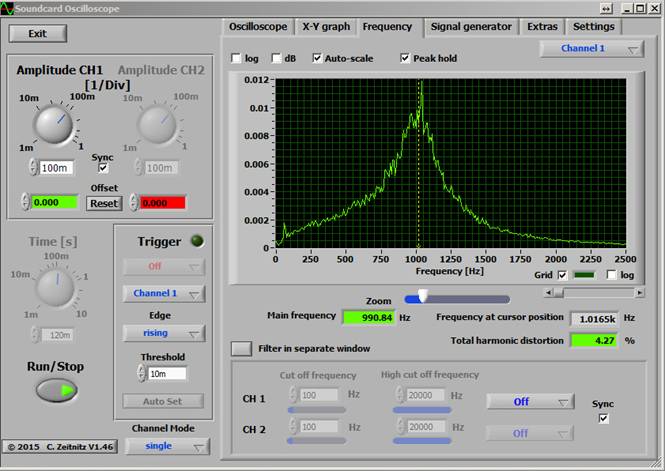The width and height of the screenshot is (665, 471).
Task: Click the Filter in separate window button
Action: tap(241, 349)
